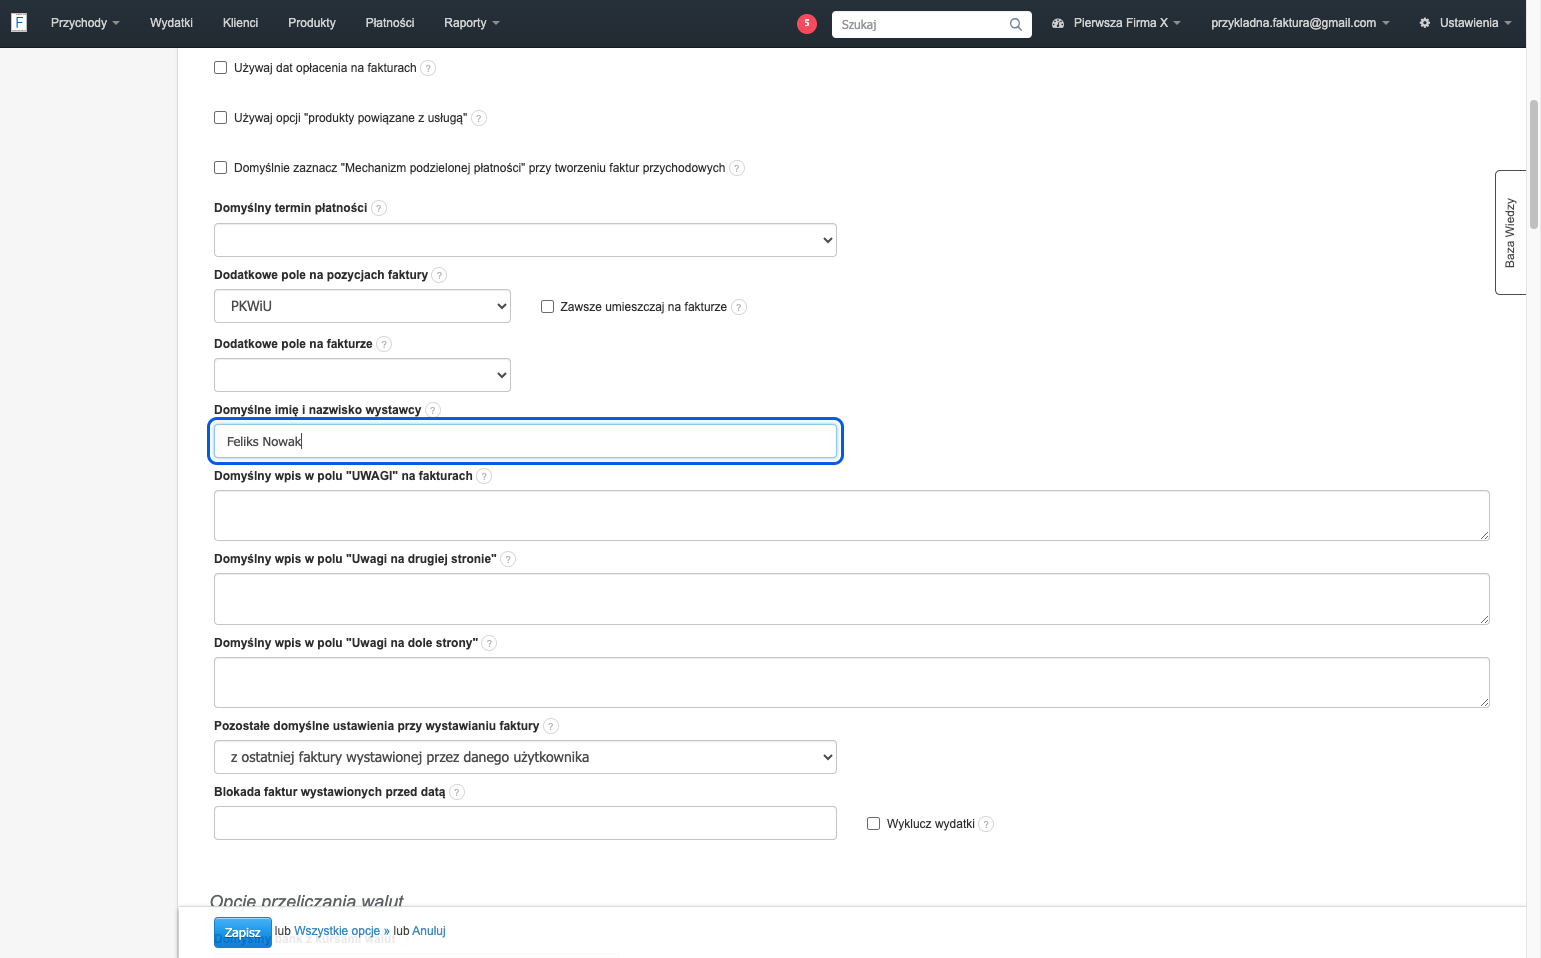Follow the 'Wszystkie opcje »' link
The image size is (1541, 958).
[x=342, y=931]
